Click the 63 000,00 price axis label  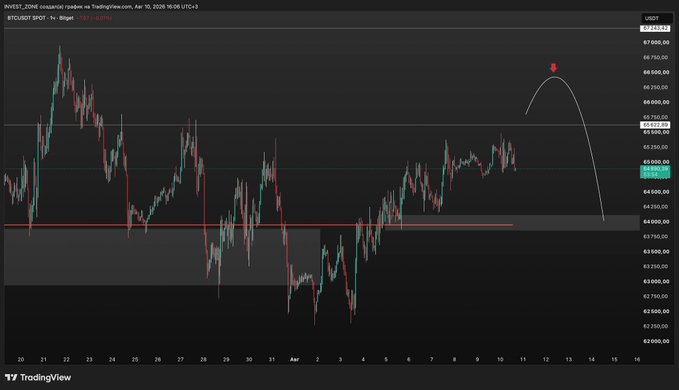[656, 281]
